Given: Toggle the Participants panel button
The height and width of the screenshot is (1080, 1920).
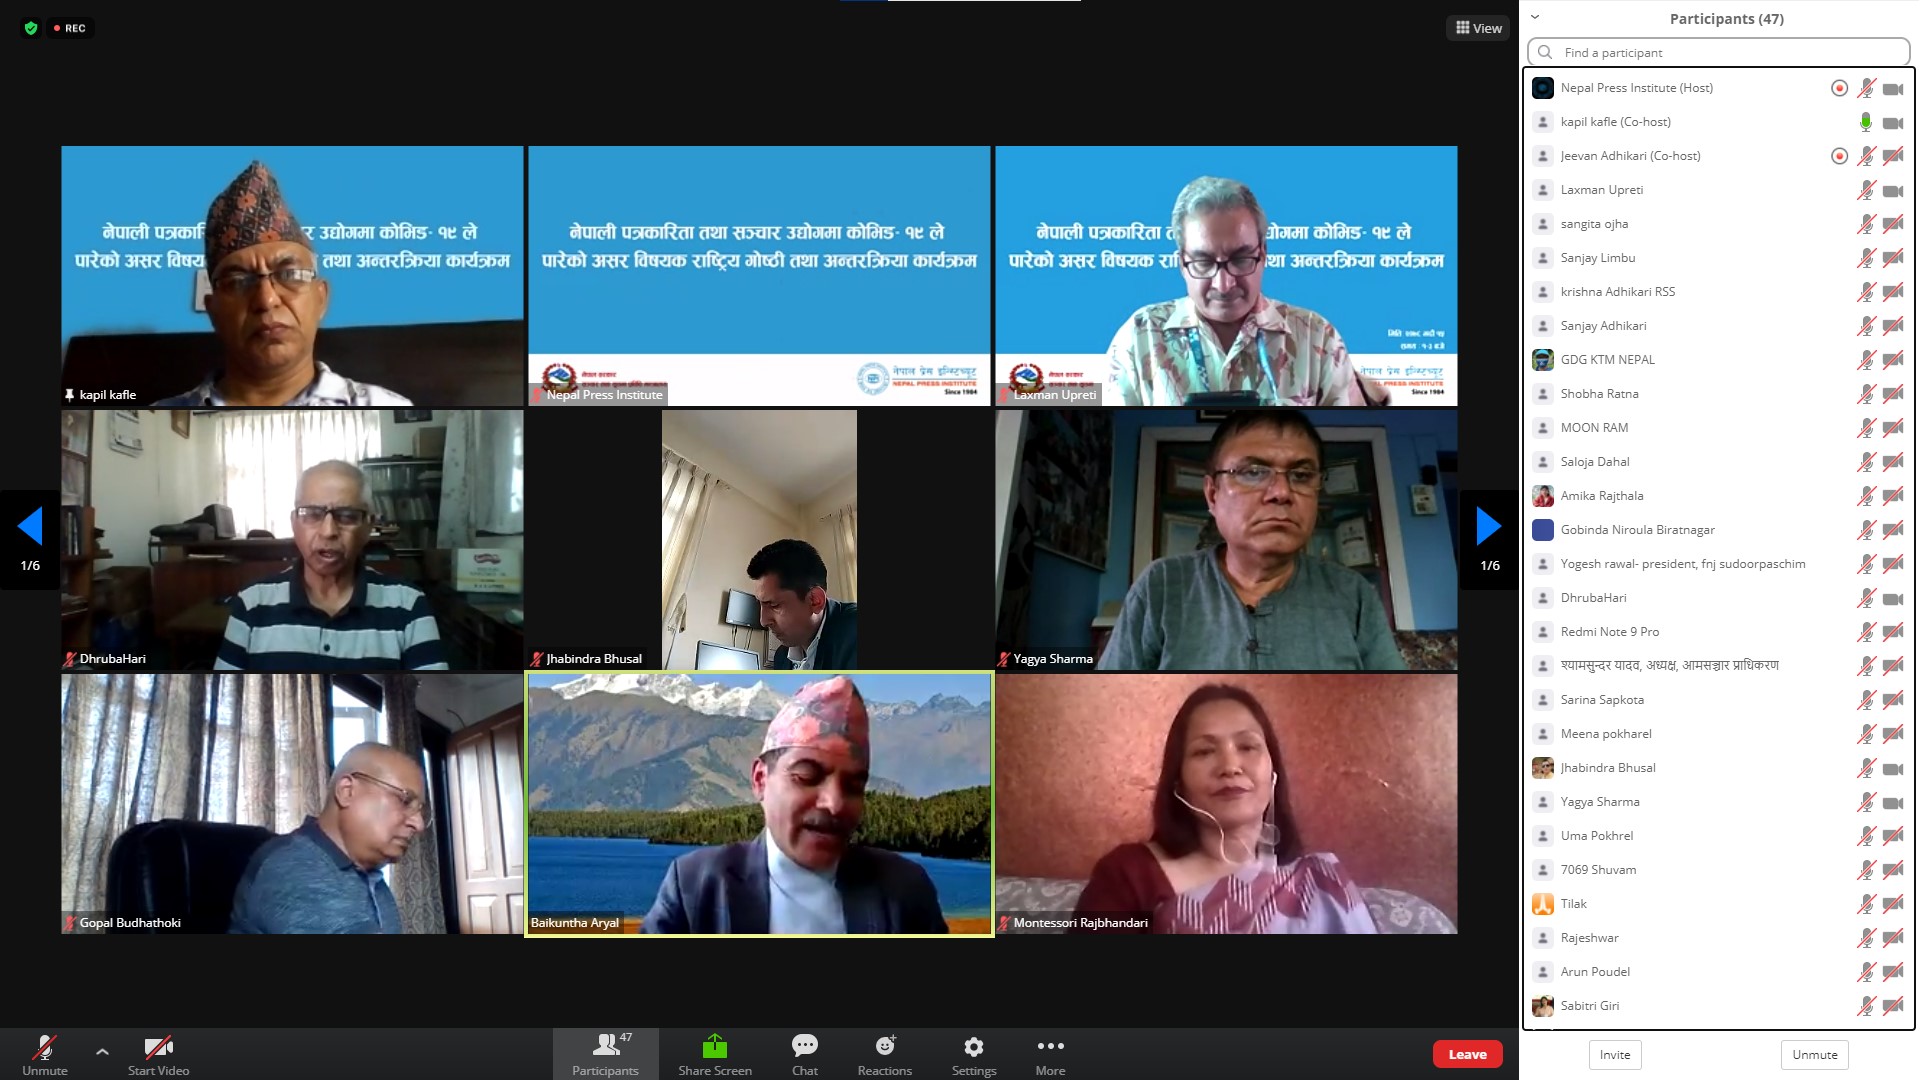Looking at the screenshot, I should (605, 1054).
